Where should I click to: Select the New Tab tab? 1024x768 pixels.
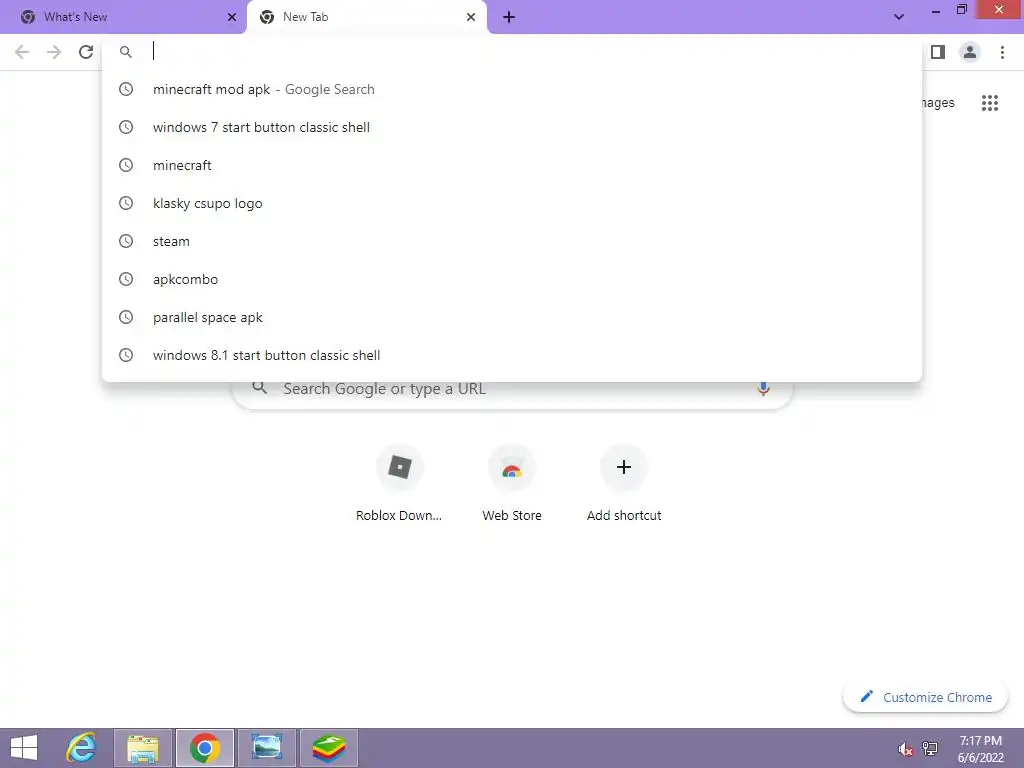tap(366, 17)
